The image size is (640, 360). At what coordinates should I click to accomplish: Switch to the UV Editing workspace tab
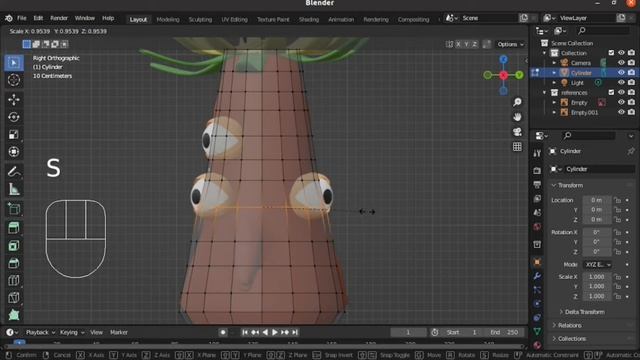pyautogui.click(x=234, y=19)
